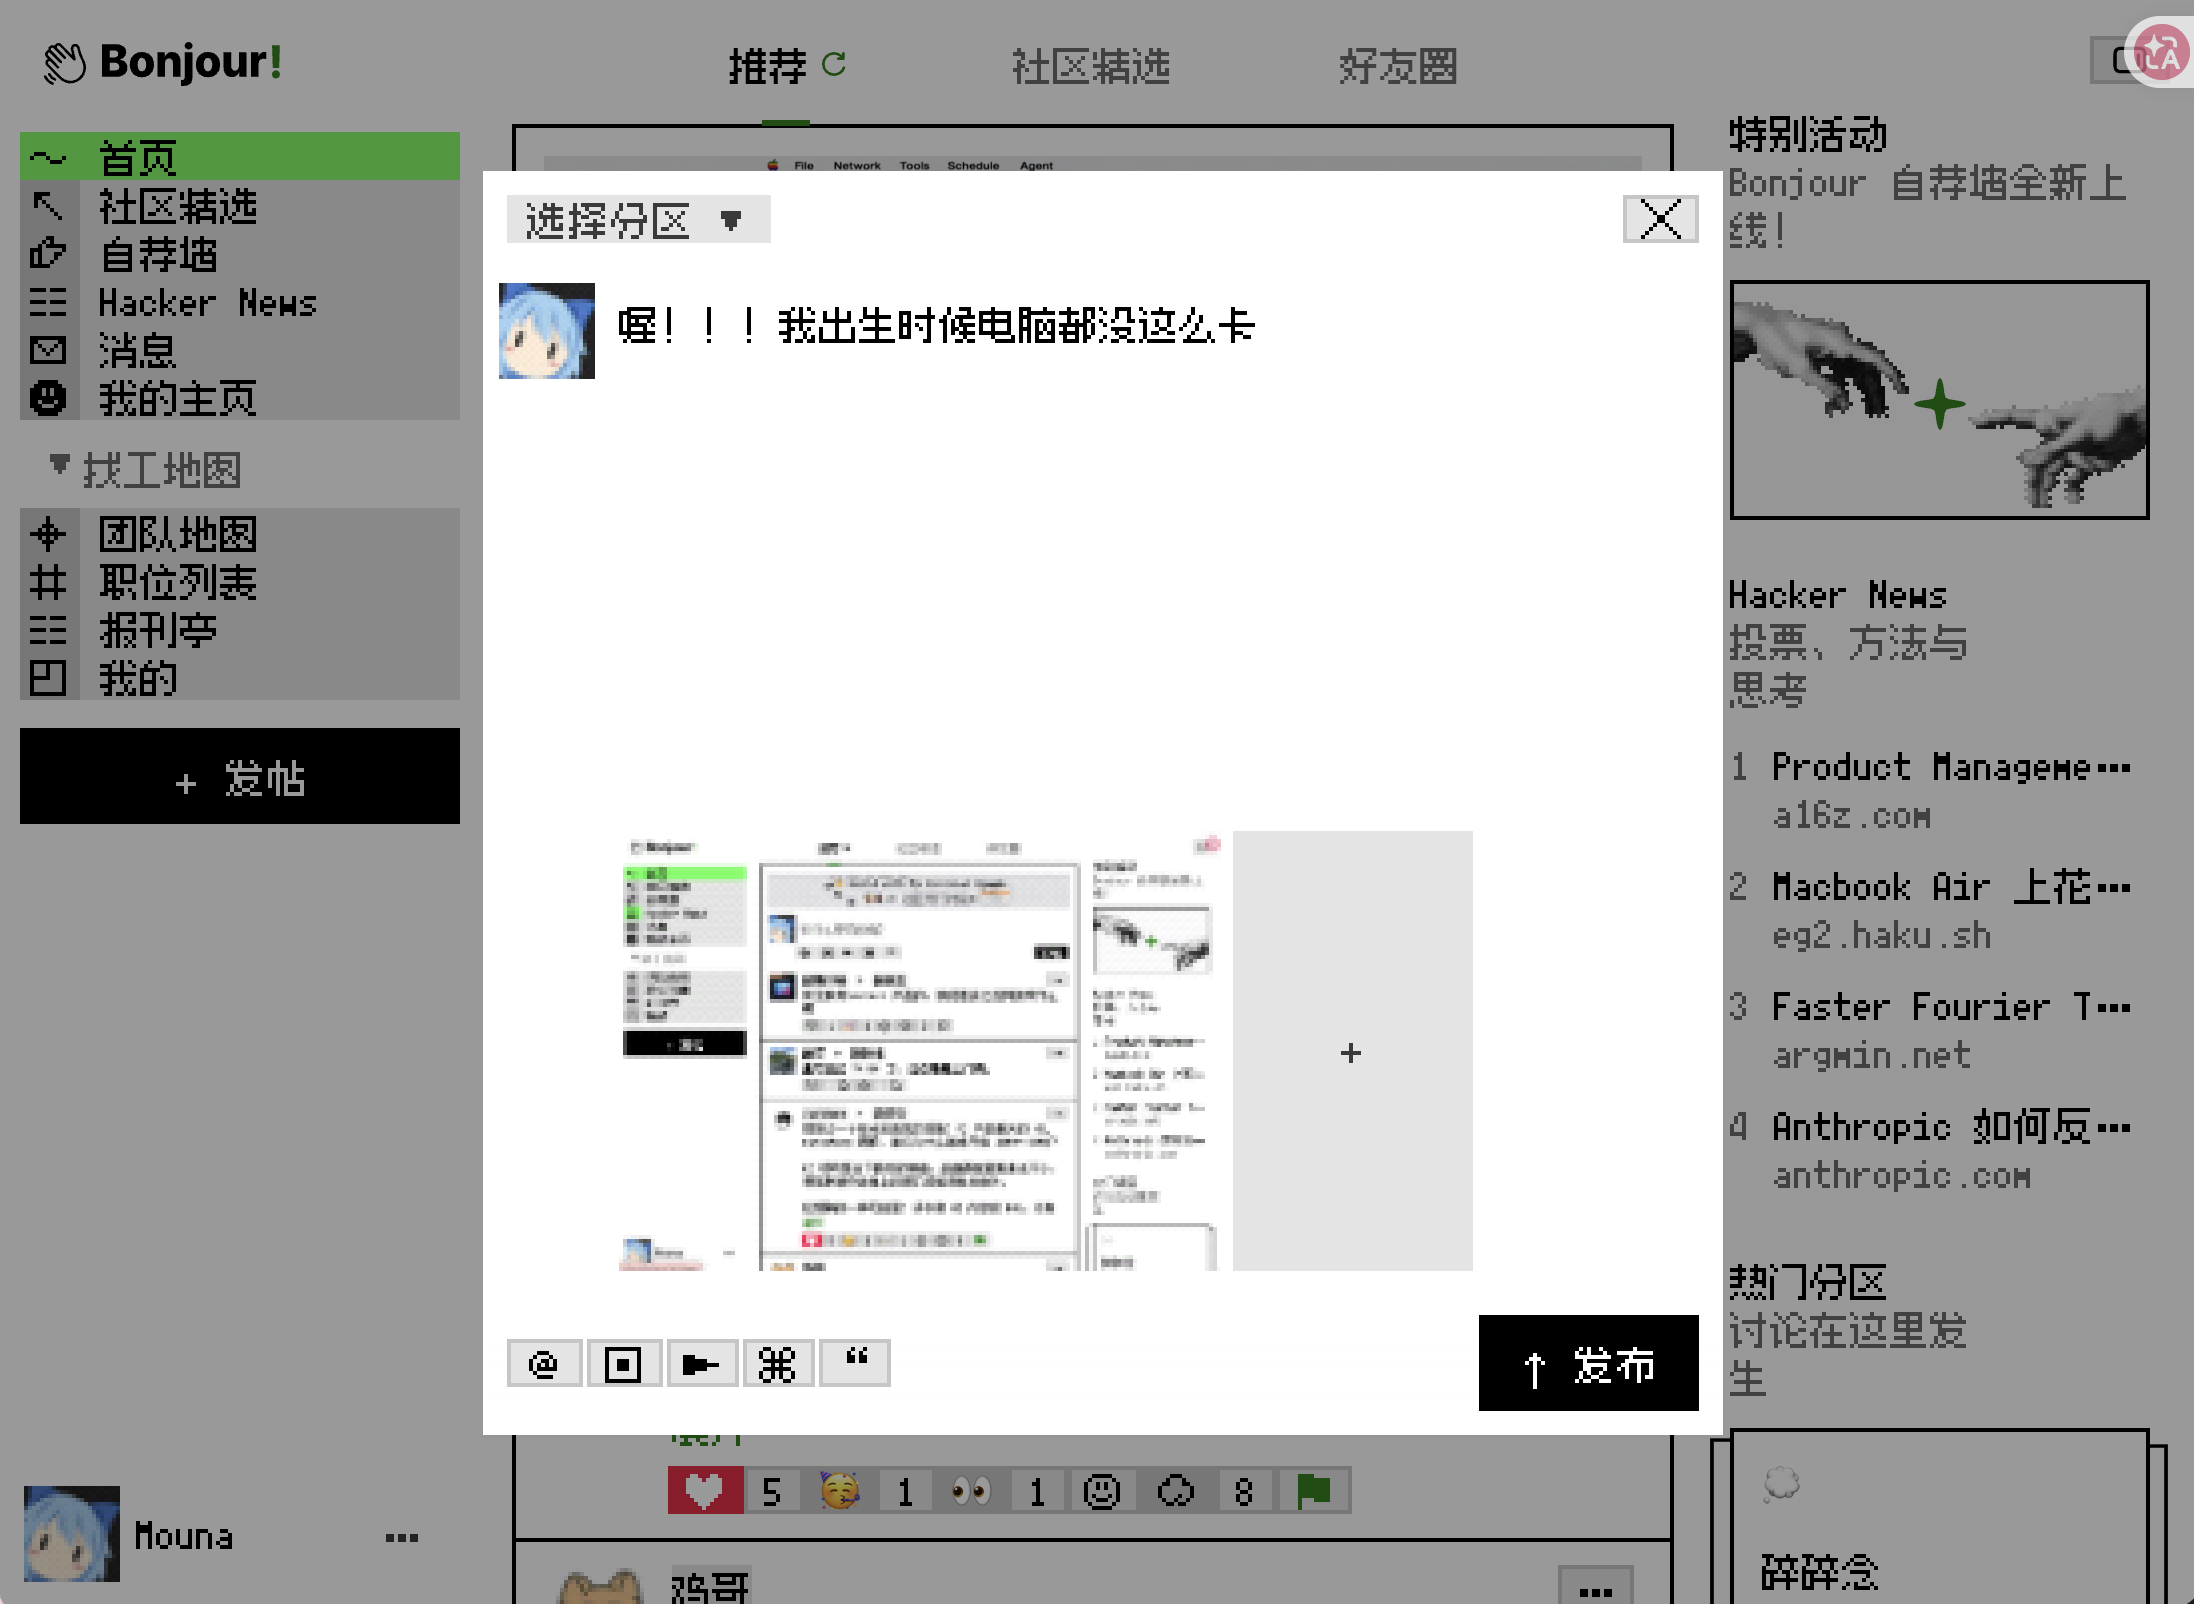Collapse the 找工地图 section

click(x=145, y=468)
